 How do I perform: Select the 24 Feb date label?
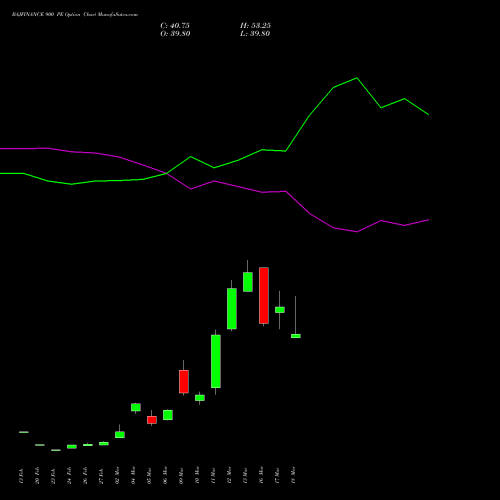point(69,476)
